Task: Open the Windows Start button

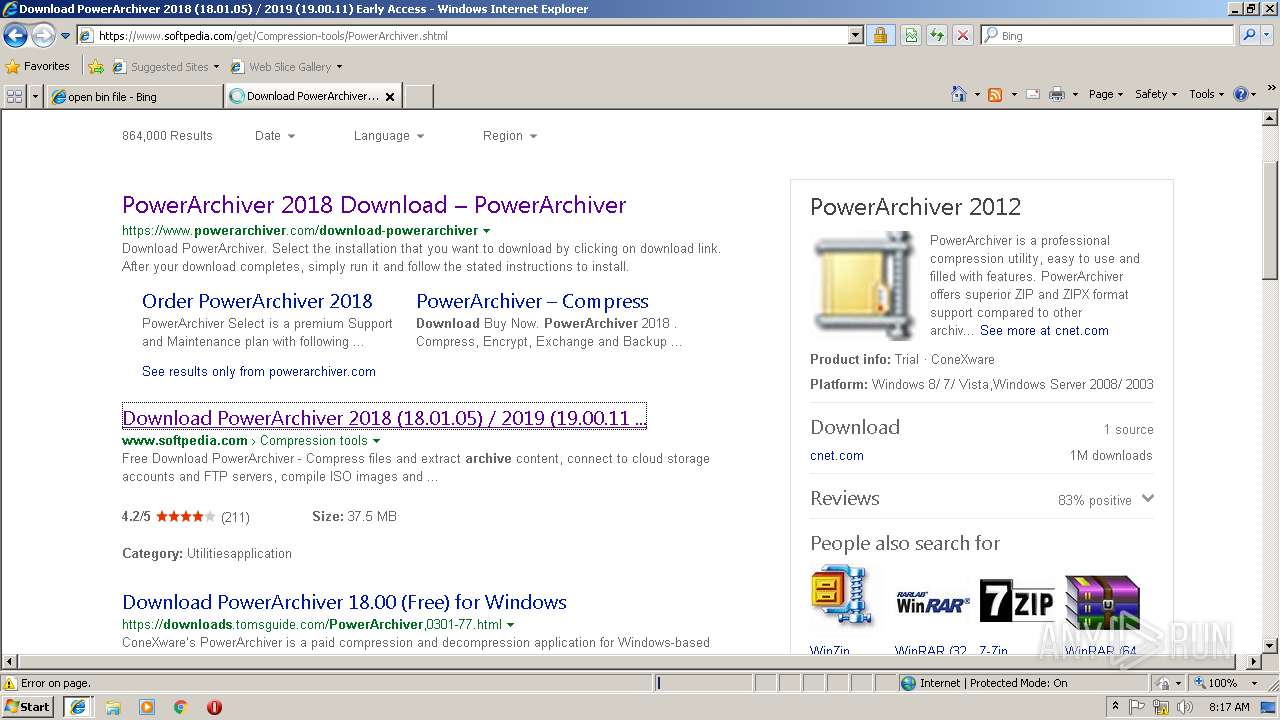Action: 28,707
